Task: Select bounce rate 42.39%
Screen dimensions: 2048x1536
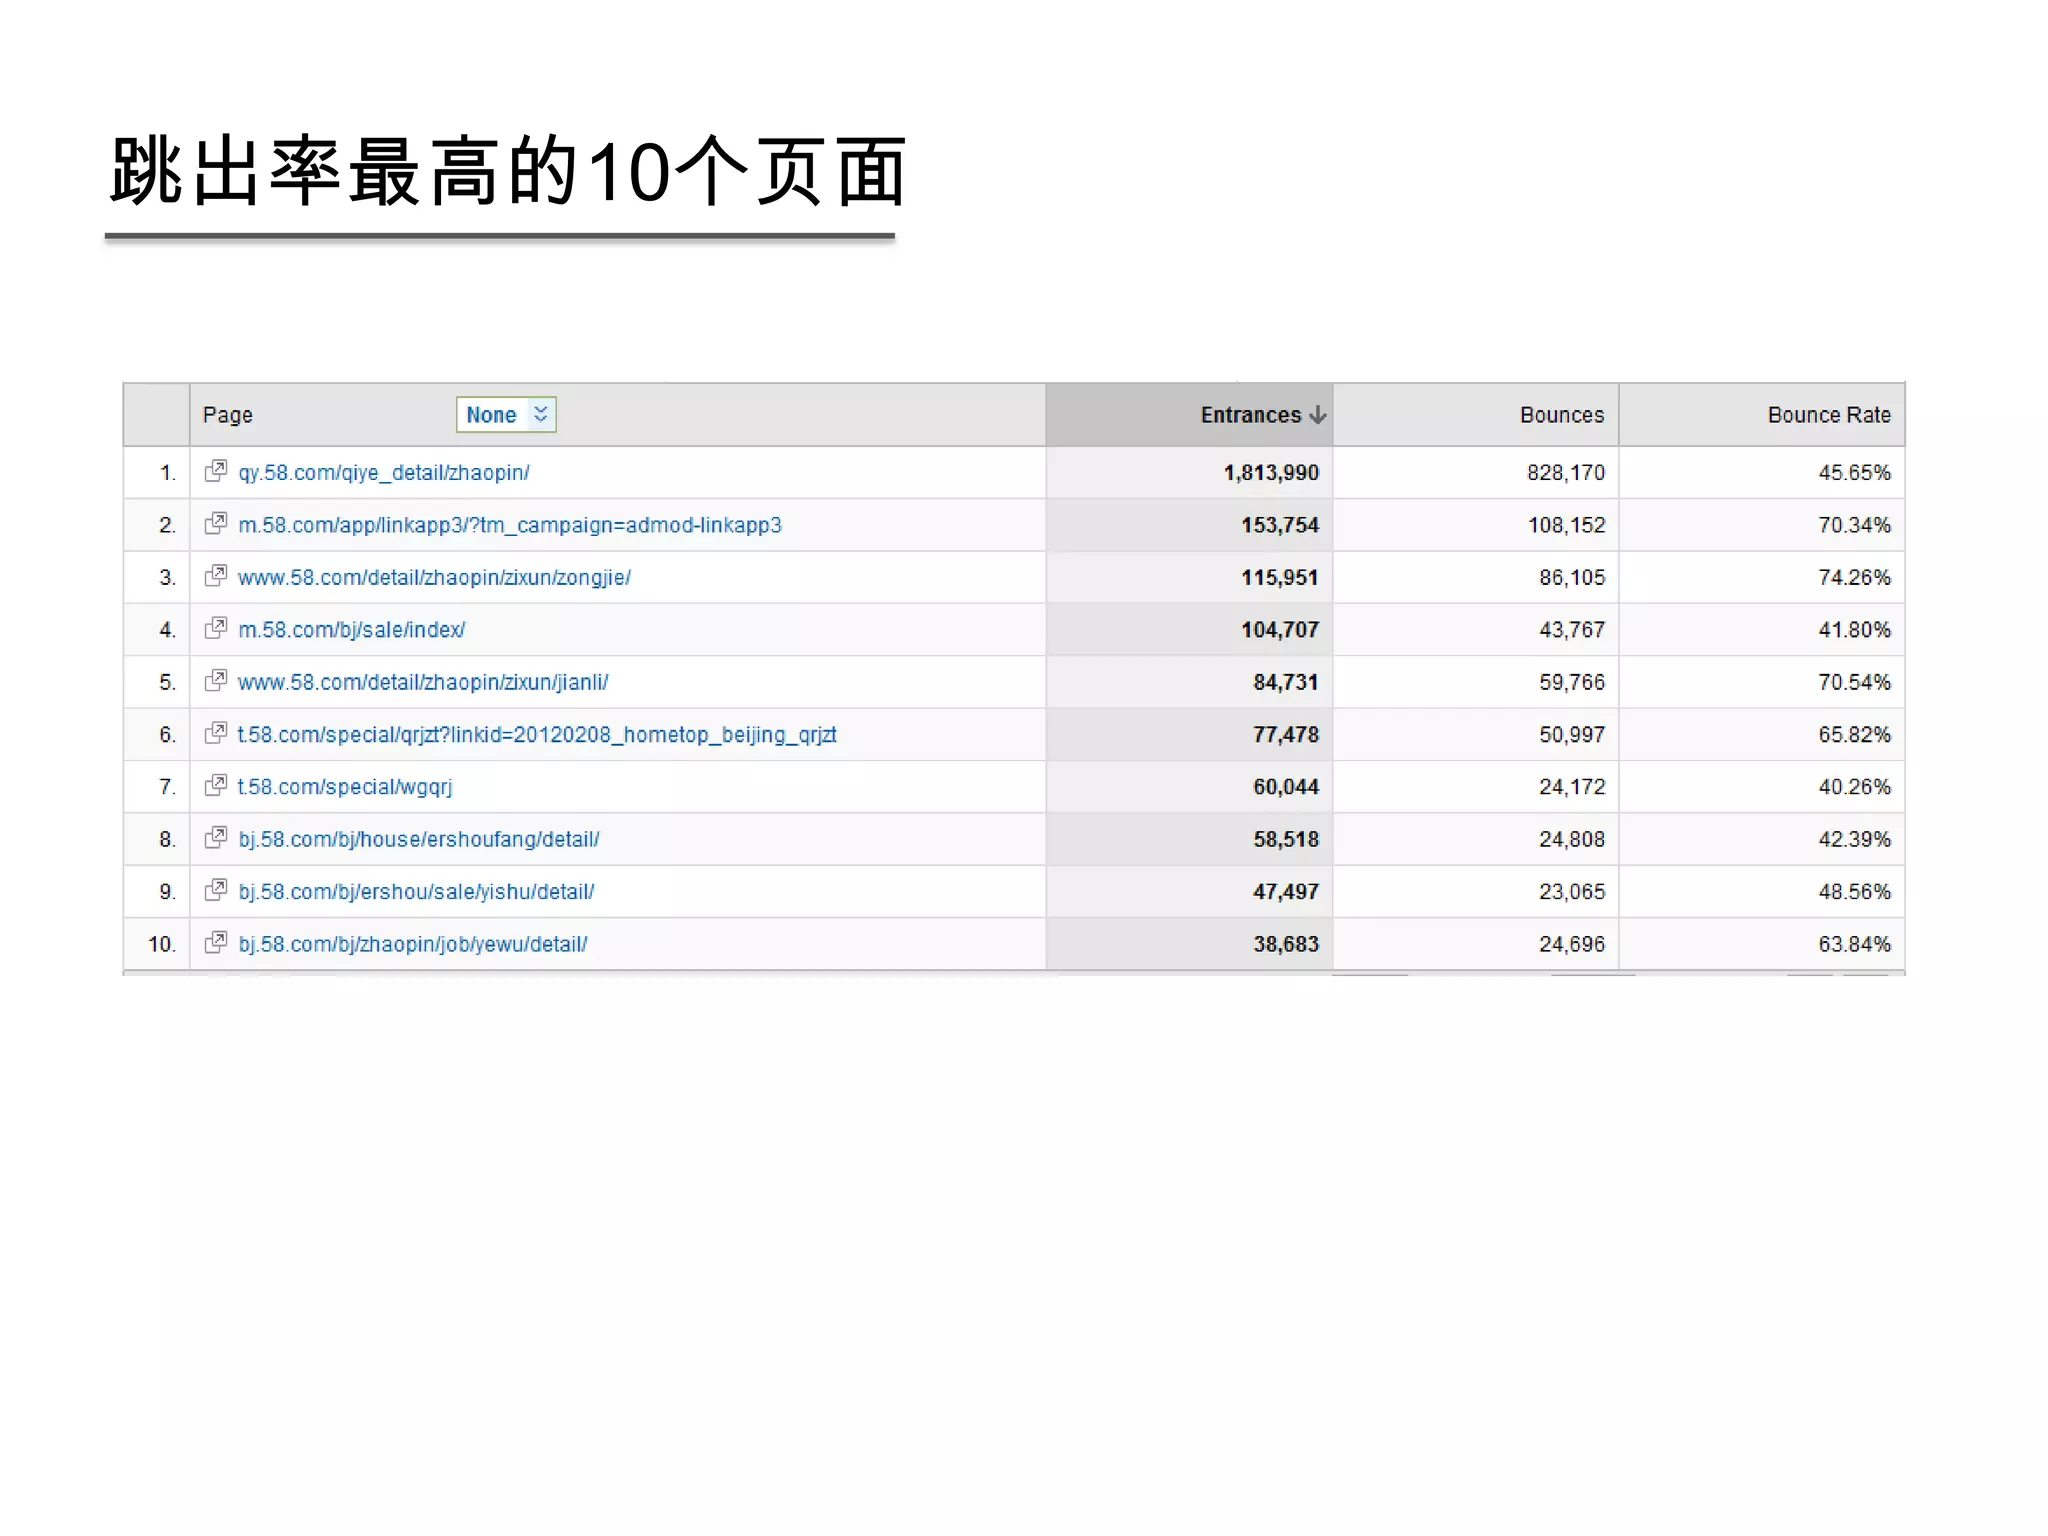Action: click(1855, 840)
